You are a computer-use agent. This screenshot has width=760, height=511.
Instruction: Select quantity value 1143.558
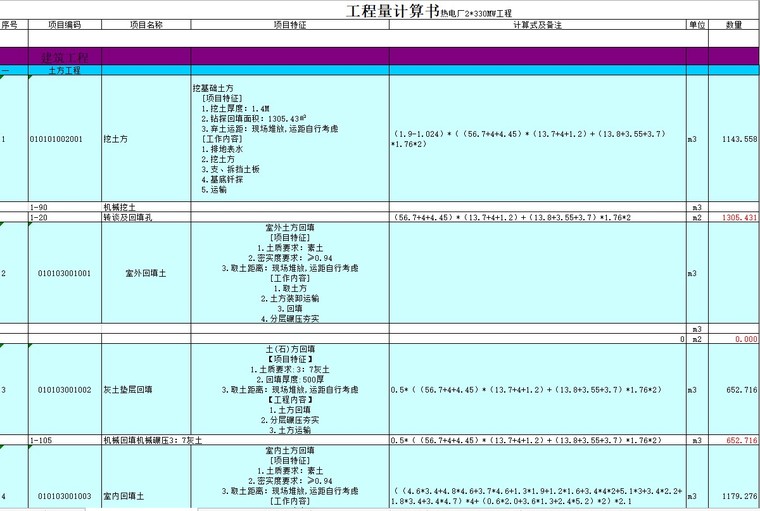[739, 139]
